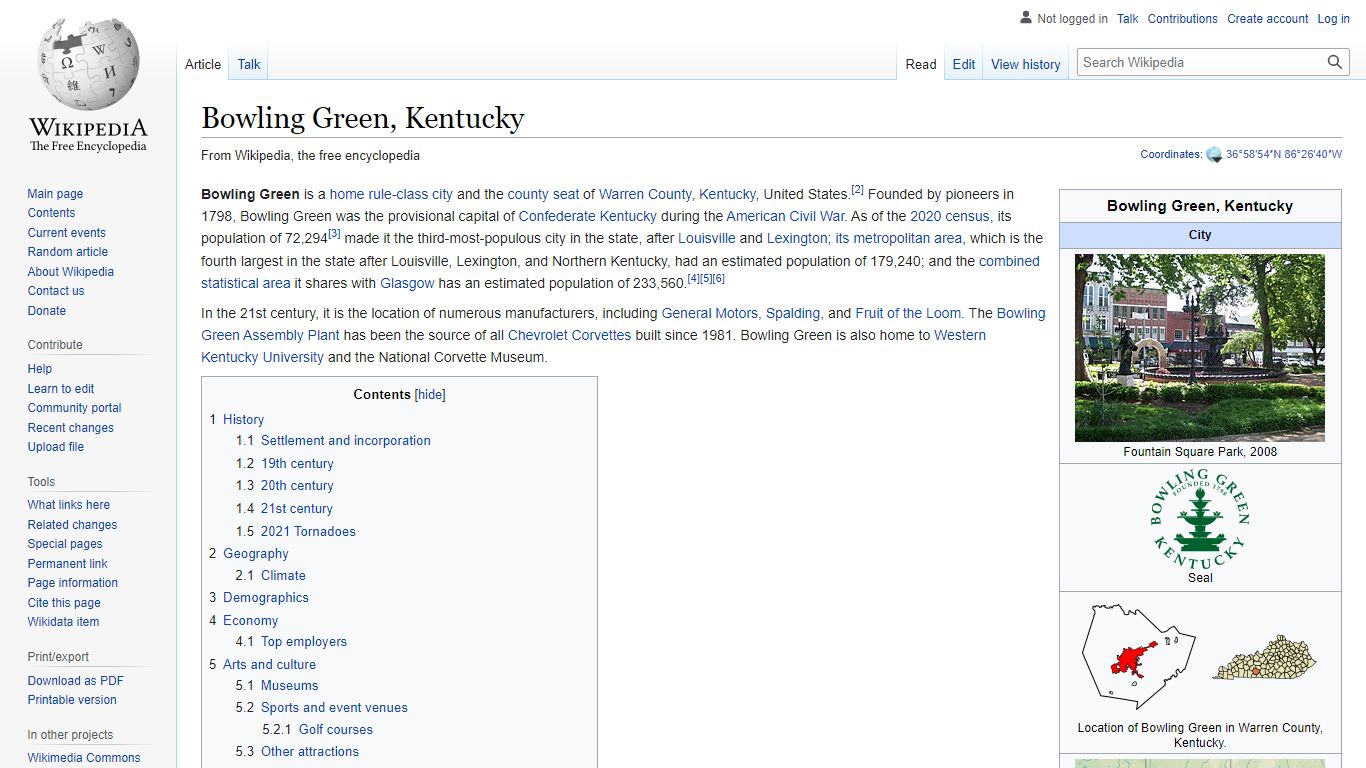Screen dimensions: 1366x768
Task: Click the Create account link
Action: (x=1268, y=19)
